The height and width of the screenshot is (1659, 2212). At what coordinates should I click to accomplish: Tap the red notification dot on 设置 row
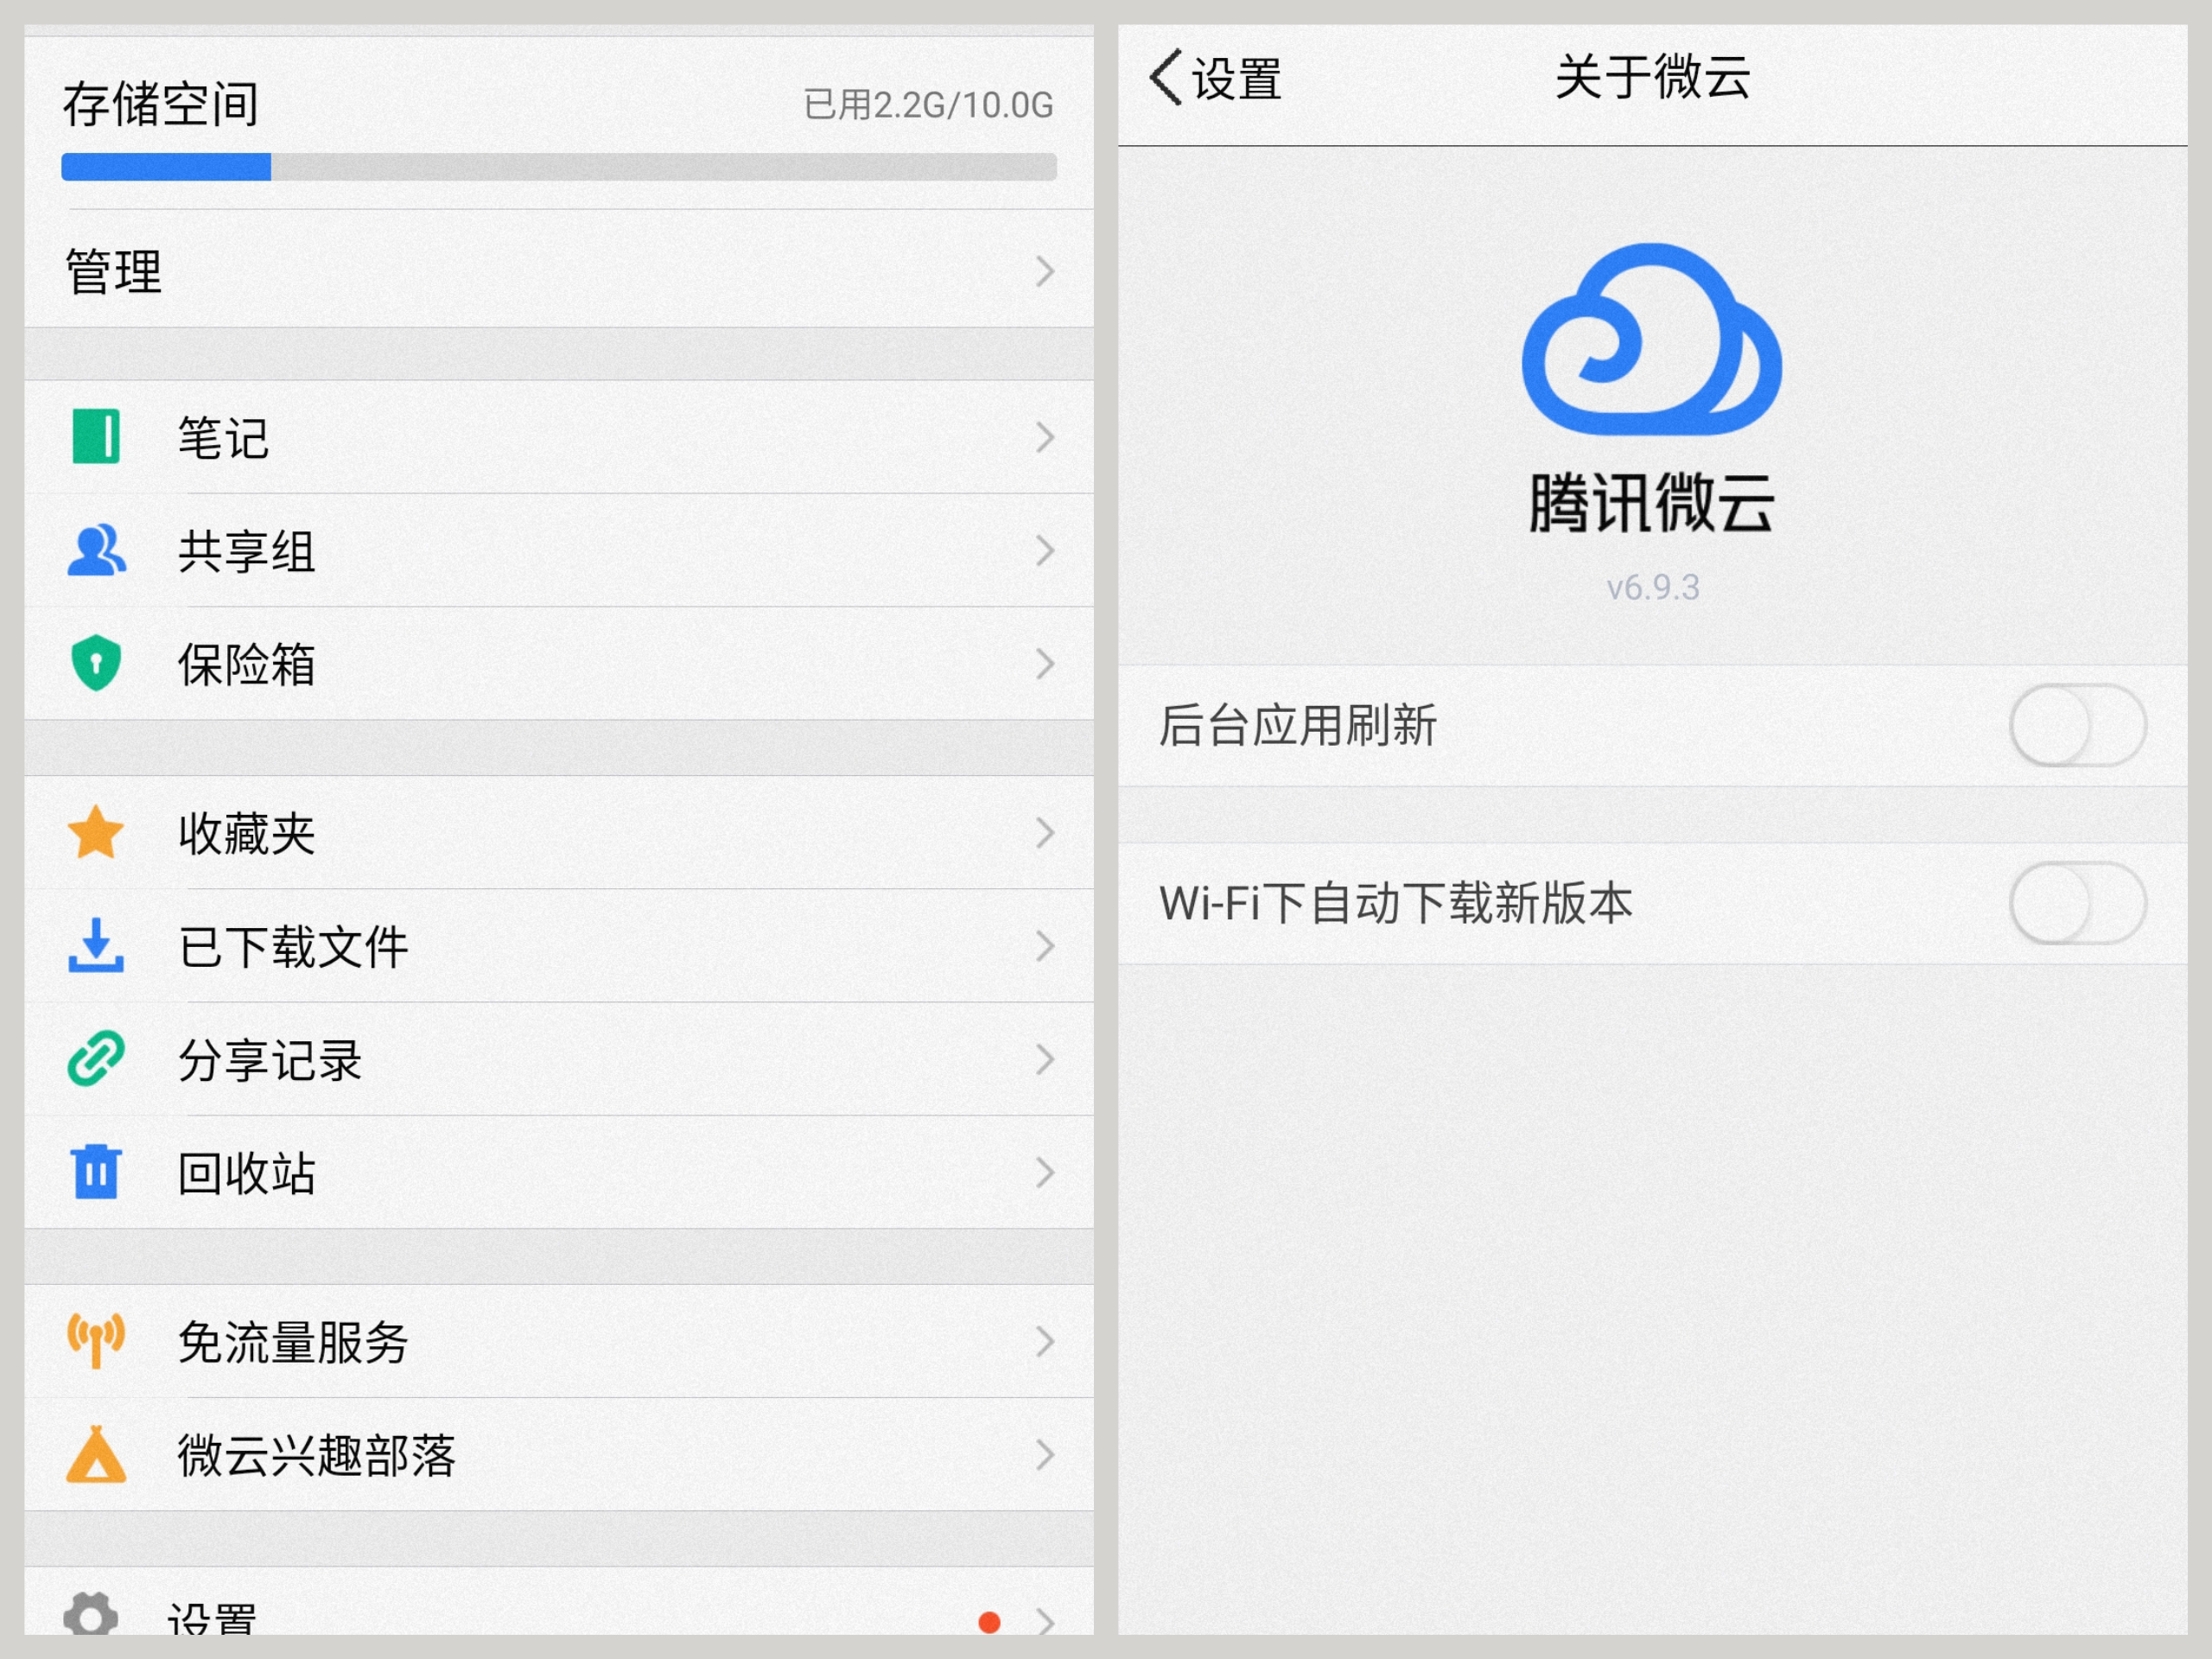click(x=989, y=1622)
